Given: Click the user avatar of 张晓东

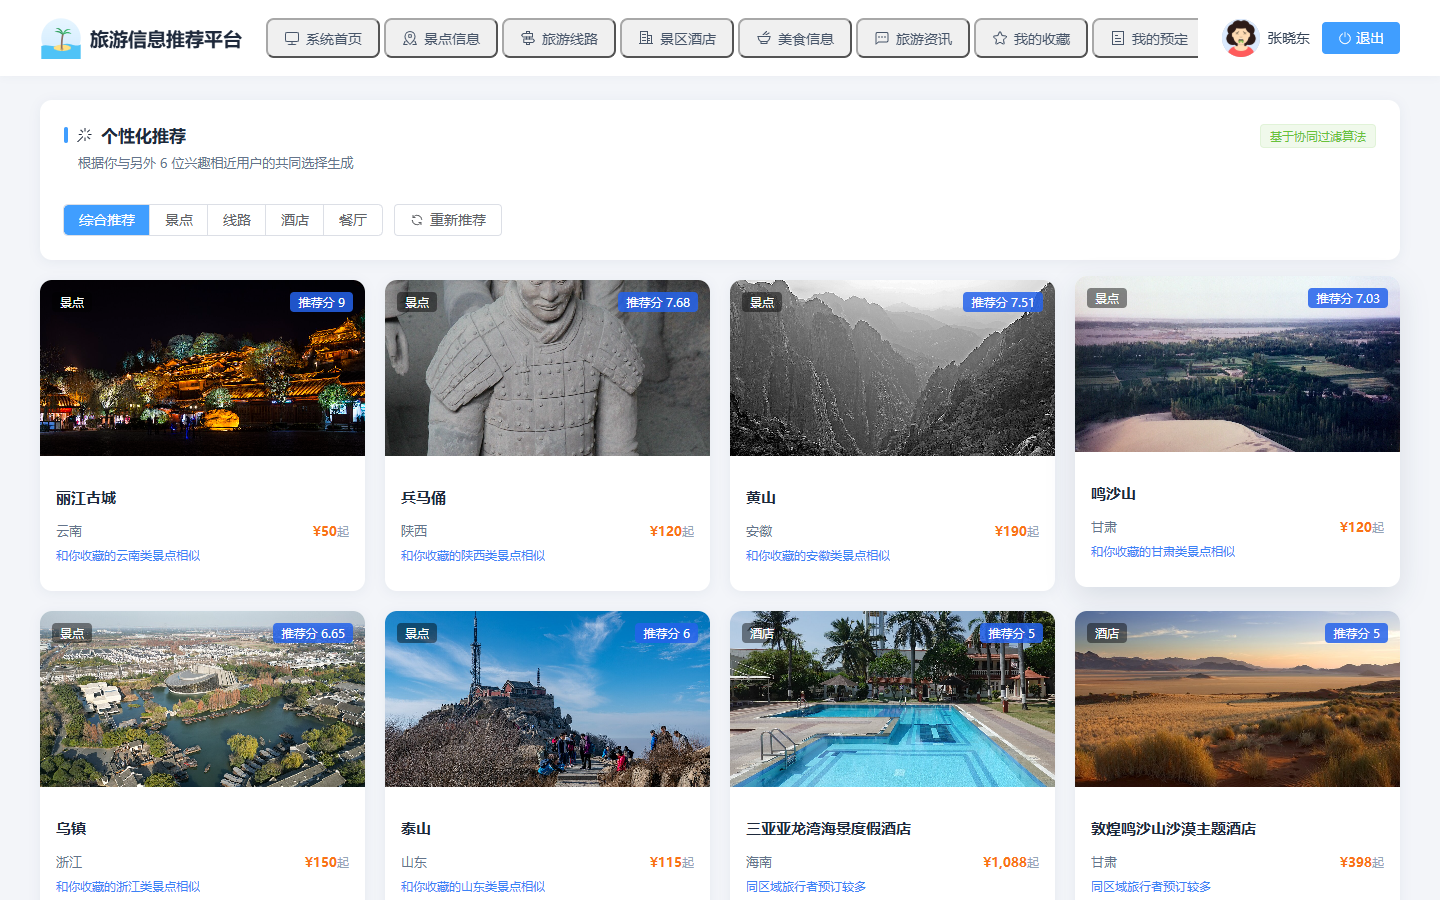Looking at the screenshot, I should [1240, 38].
